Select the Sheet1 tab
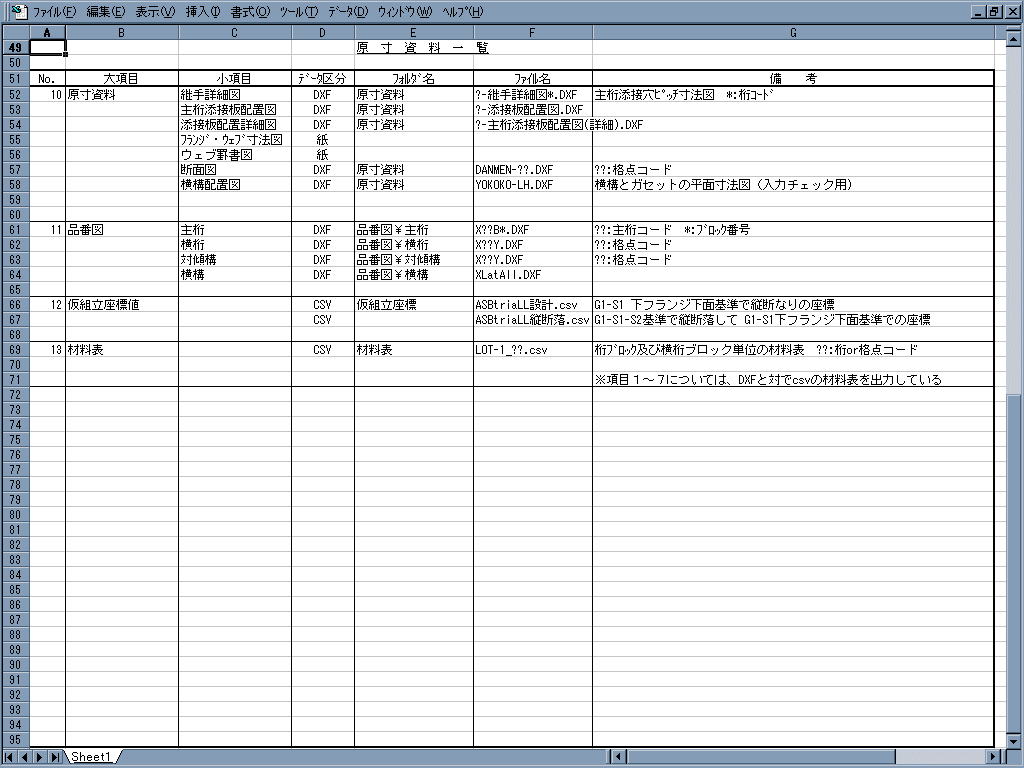1024x768 pixels. point(91,757)
